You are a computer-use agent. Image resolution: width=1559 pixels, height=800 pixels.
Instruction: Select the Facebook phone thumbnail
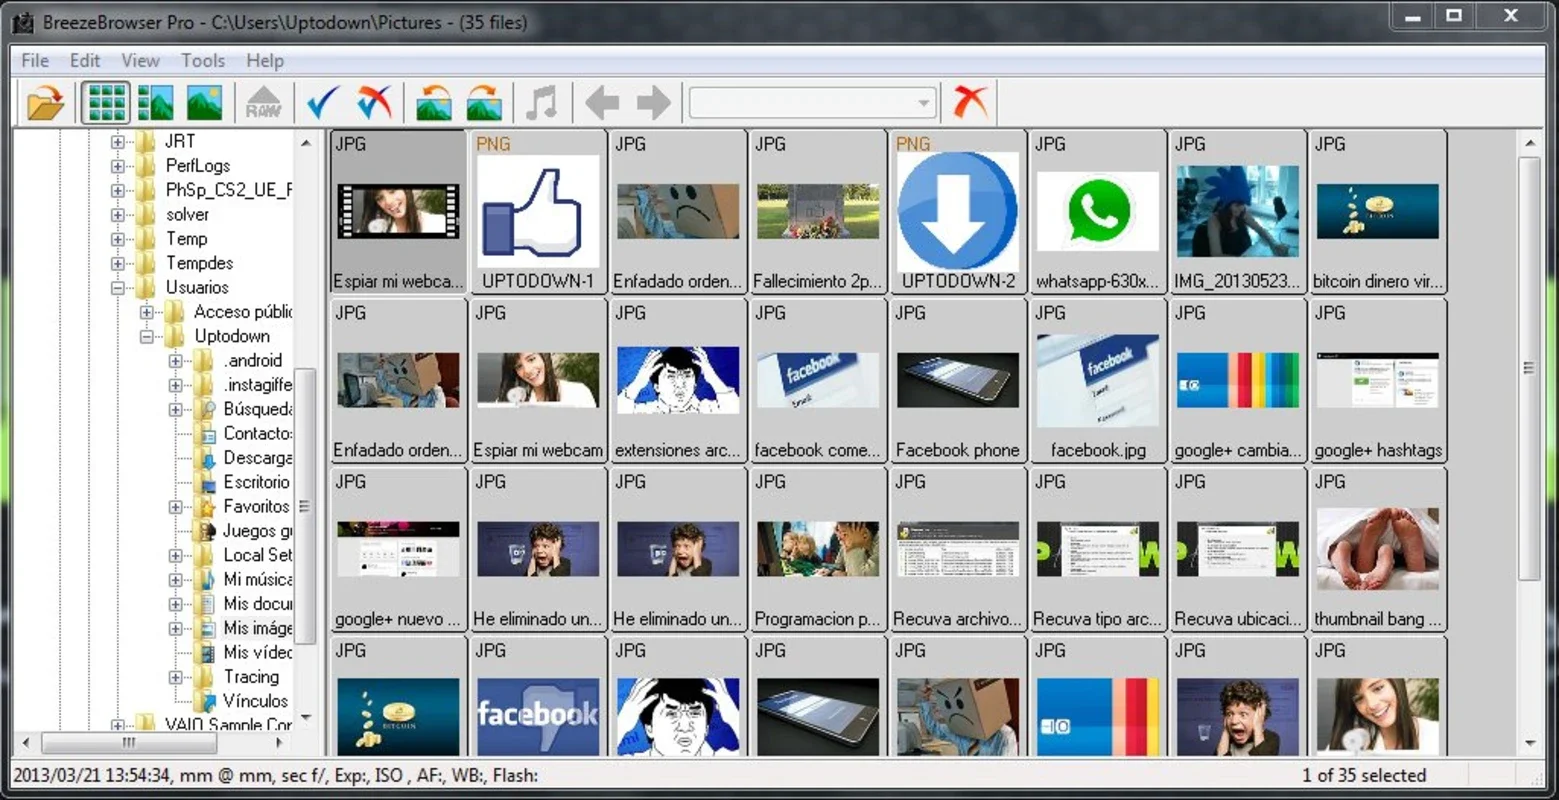point(958,381)
